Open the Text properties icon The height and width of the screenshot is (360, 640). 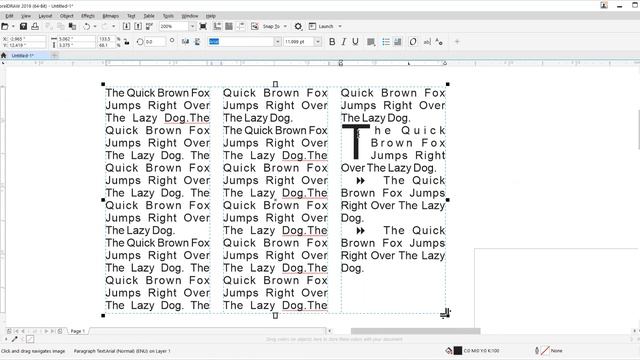point(439,42)
